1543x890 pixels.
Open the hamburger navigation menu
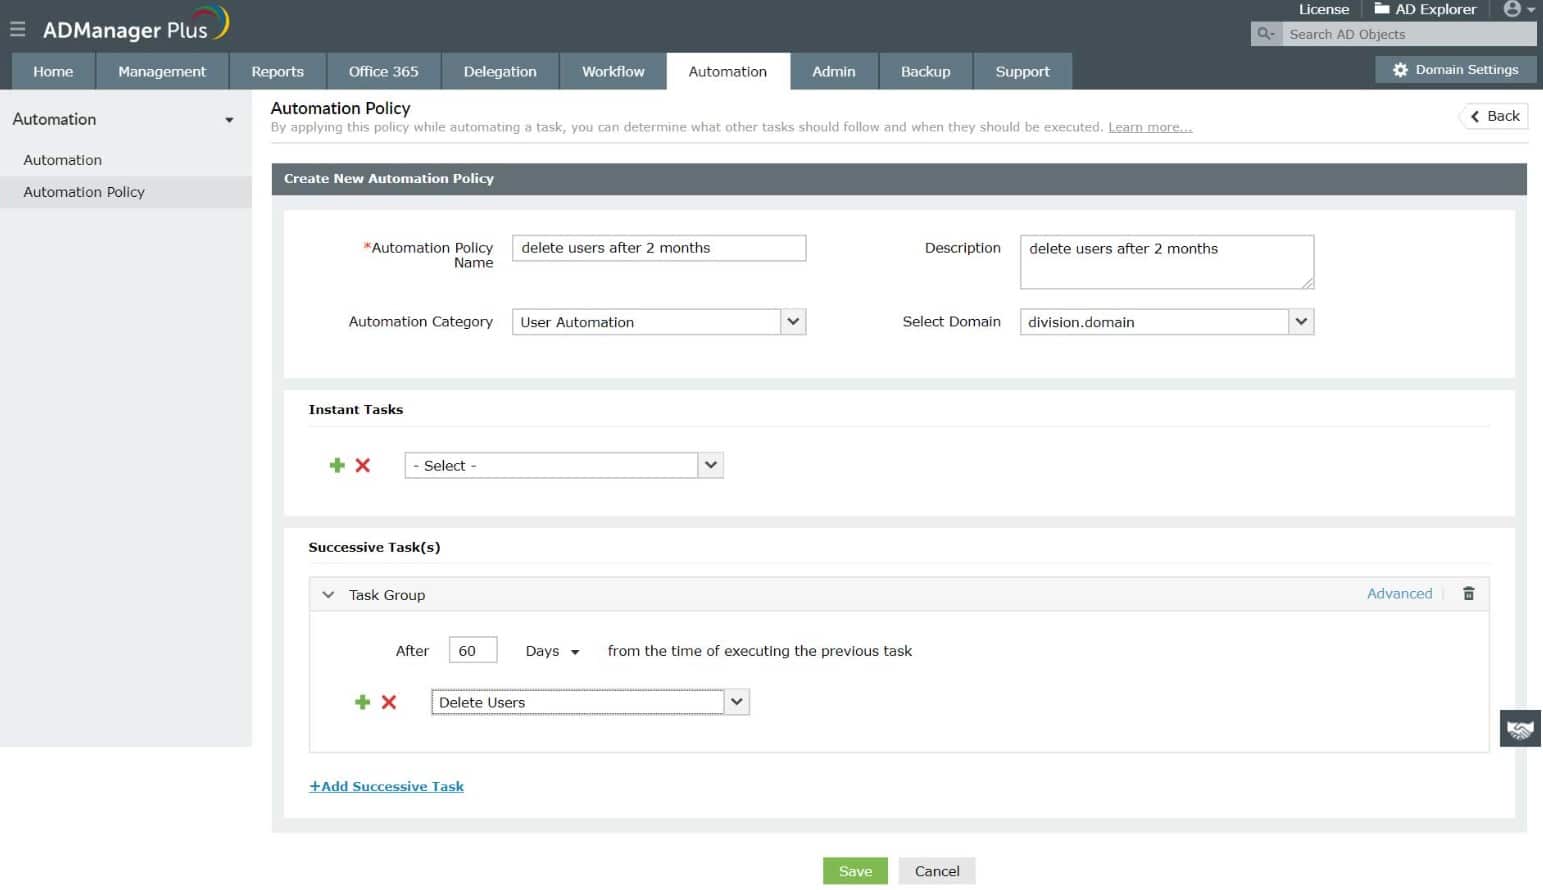point(17,28)
